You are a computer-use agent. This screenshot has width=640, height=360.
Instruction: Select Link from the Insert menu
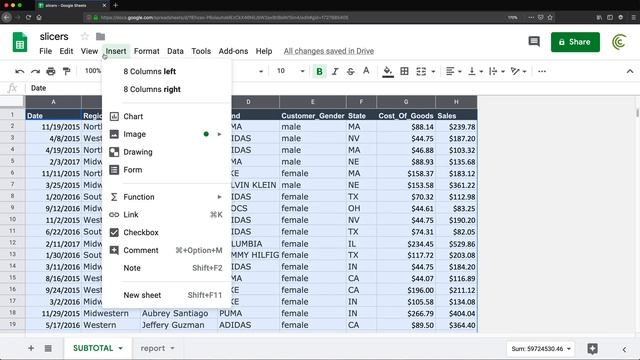click(167, 215)
